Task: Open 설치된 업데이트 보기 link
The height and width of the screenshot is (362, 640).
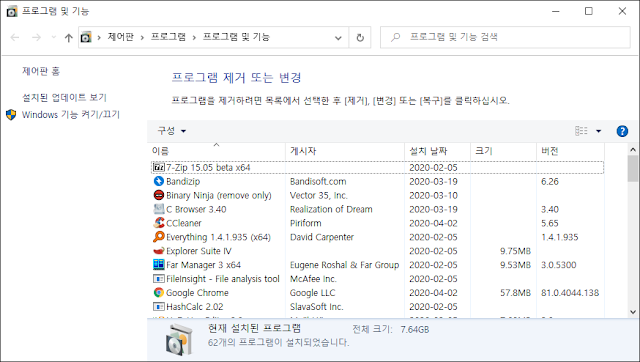Action: (64, 98)
